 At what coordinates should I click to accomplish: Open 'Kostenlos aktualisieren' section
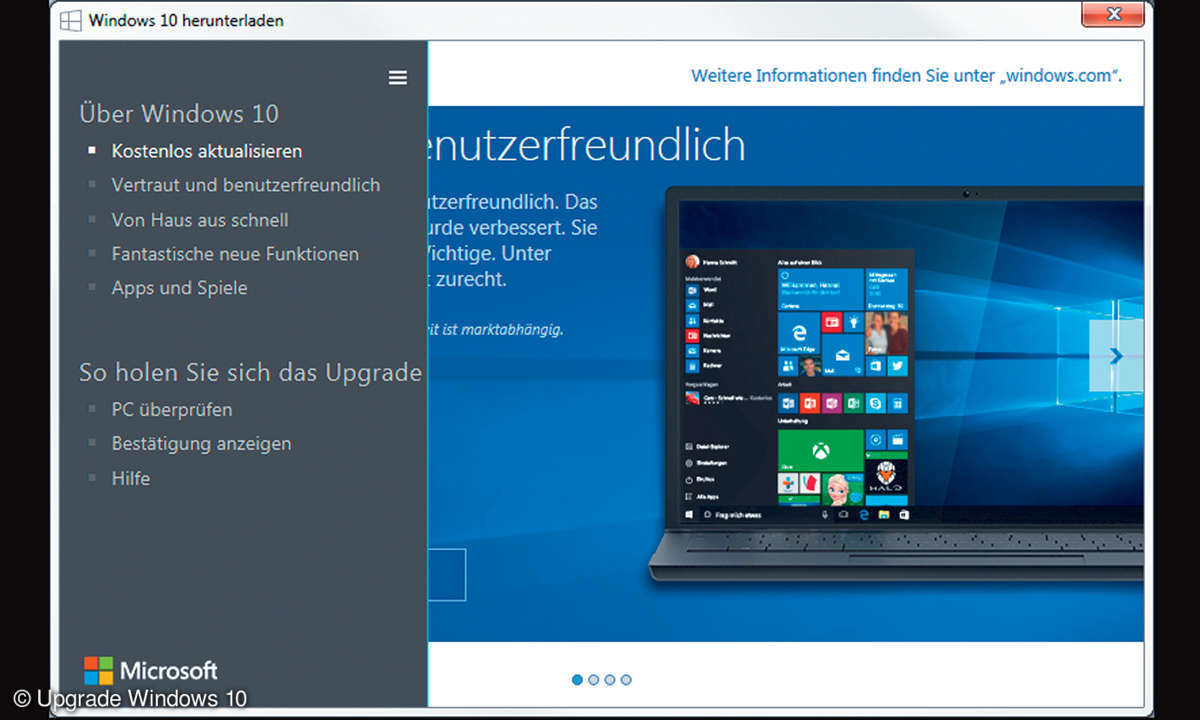[207, 151]
